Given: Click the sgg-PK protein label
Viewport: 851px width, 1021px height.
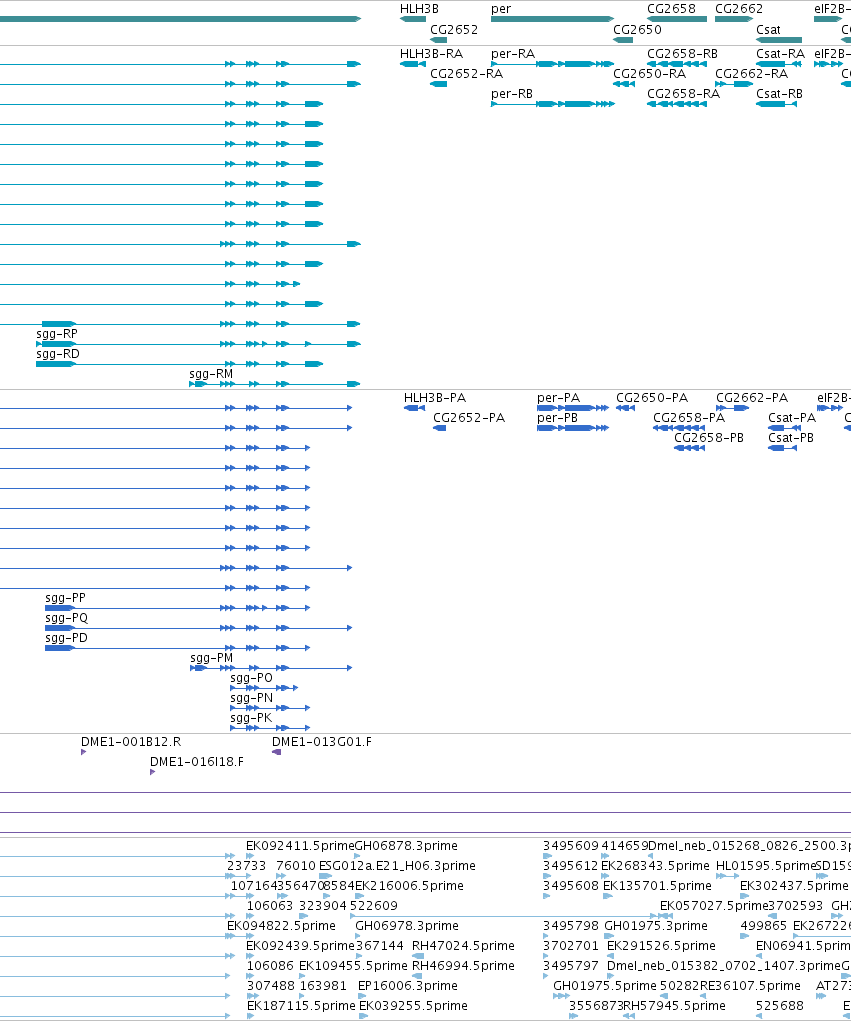Looking at the screenshot, I should pos(251,718).
